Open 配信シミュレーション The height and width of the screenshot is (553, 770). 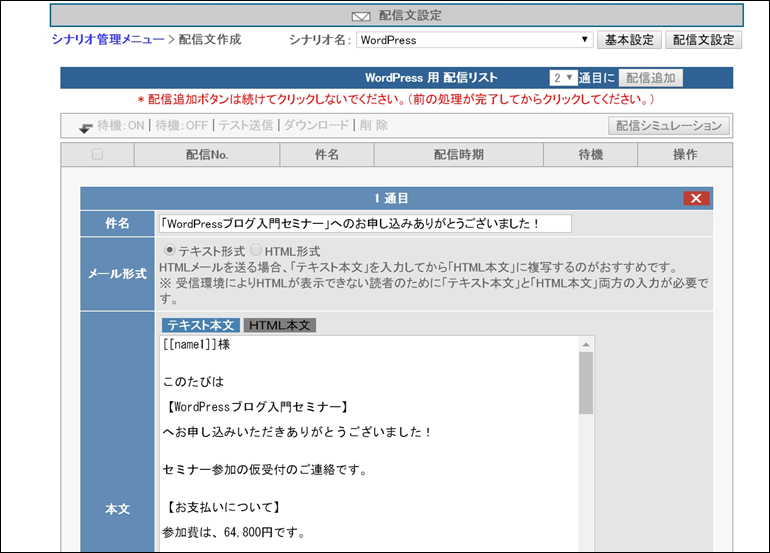click(669, 126)
